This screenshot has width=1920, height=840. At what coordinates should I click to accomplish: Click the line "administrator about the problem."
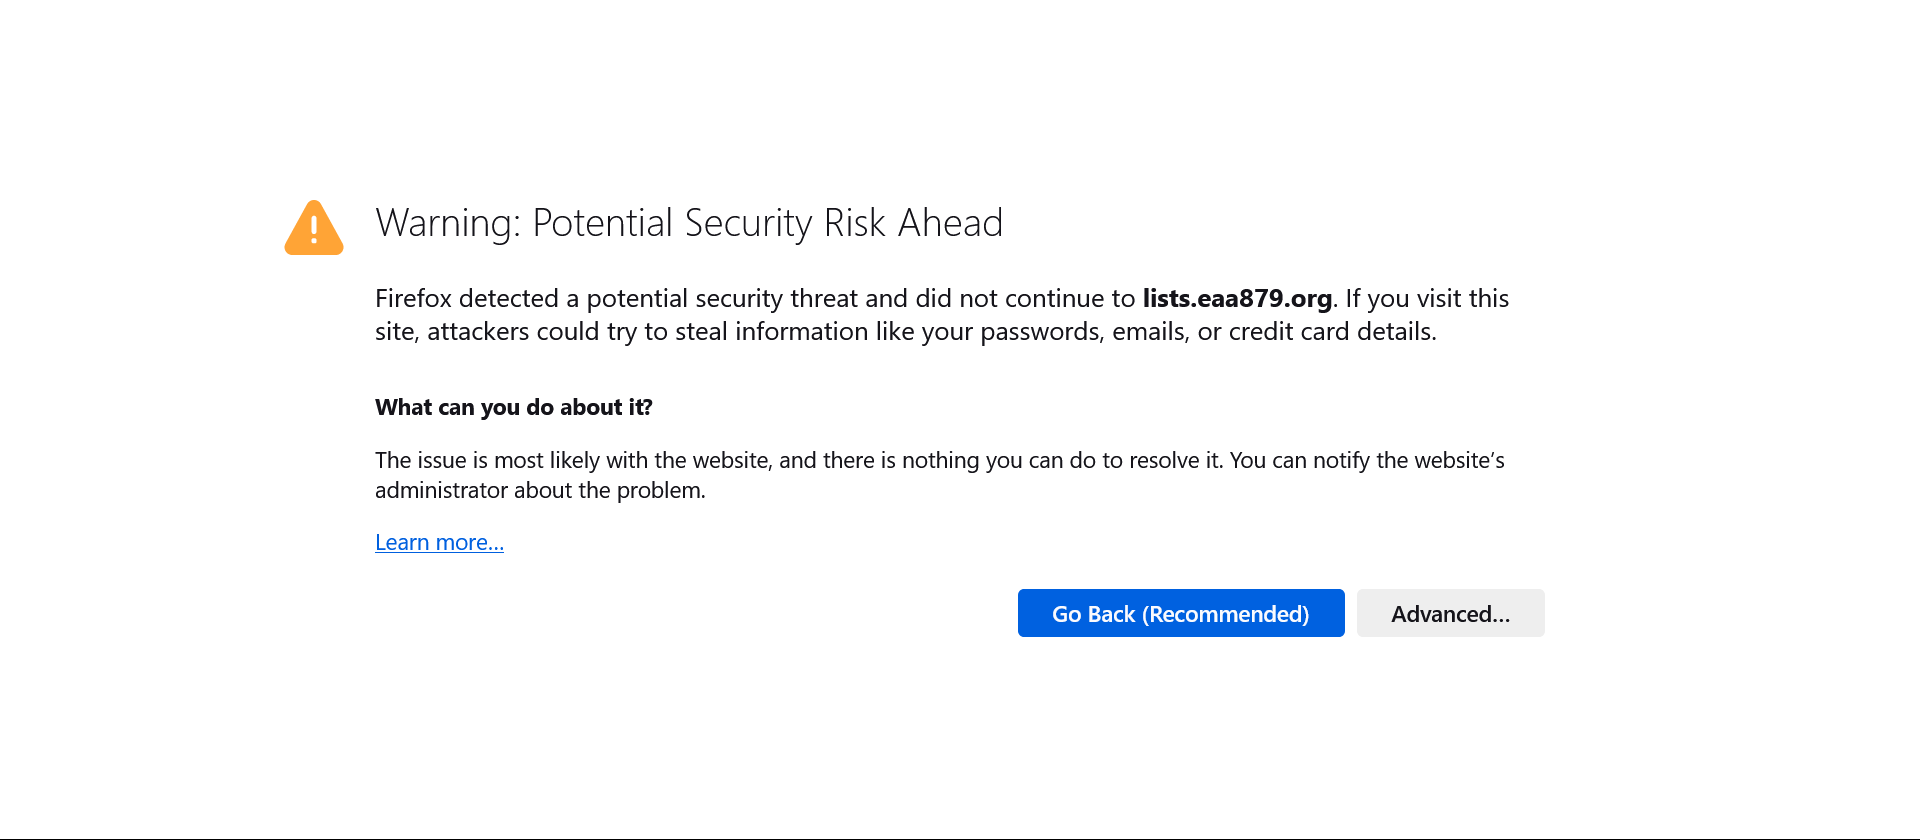(540, 490)
